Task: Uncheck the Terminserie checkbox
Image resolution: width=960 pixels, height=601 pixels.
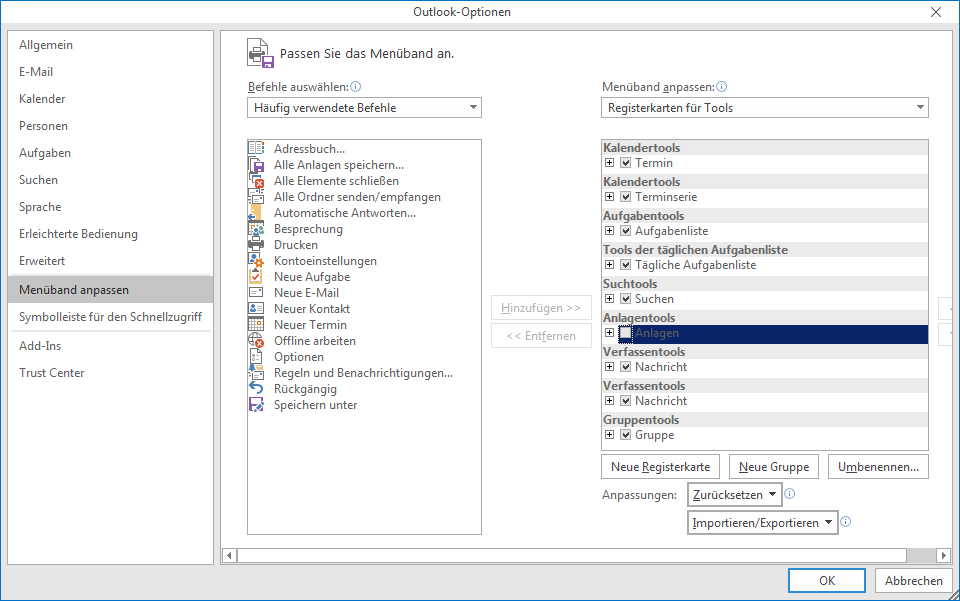Action: 626,197
